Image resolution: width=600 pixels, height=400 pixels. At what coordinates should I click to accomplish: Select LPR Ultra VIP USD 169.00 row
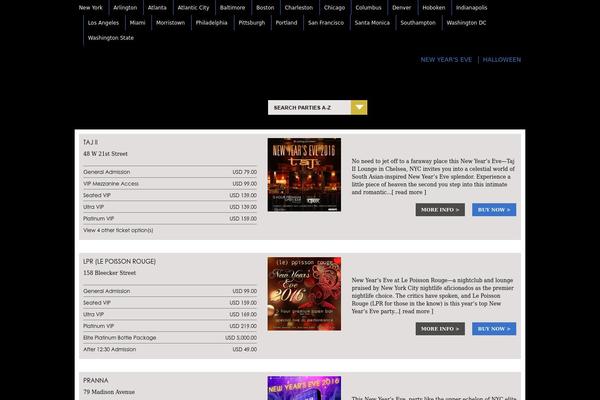click(170, 315)
